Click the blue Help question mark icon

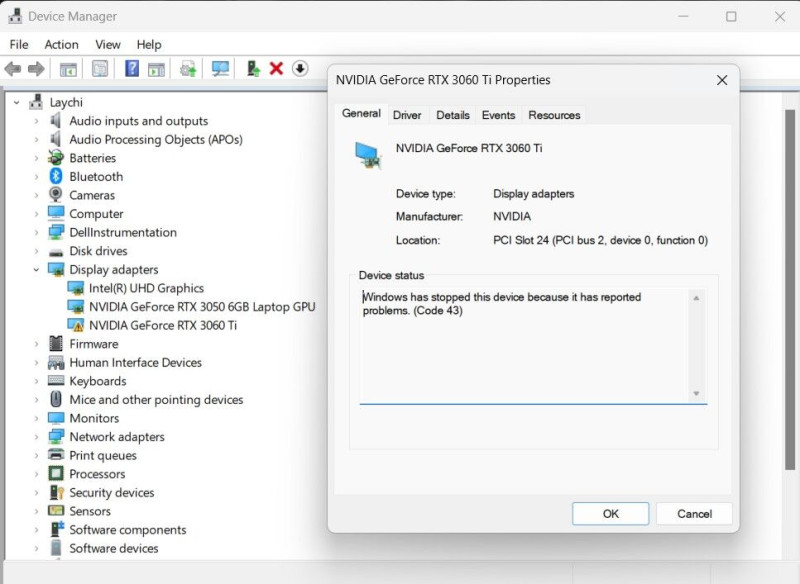132,68
